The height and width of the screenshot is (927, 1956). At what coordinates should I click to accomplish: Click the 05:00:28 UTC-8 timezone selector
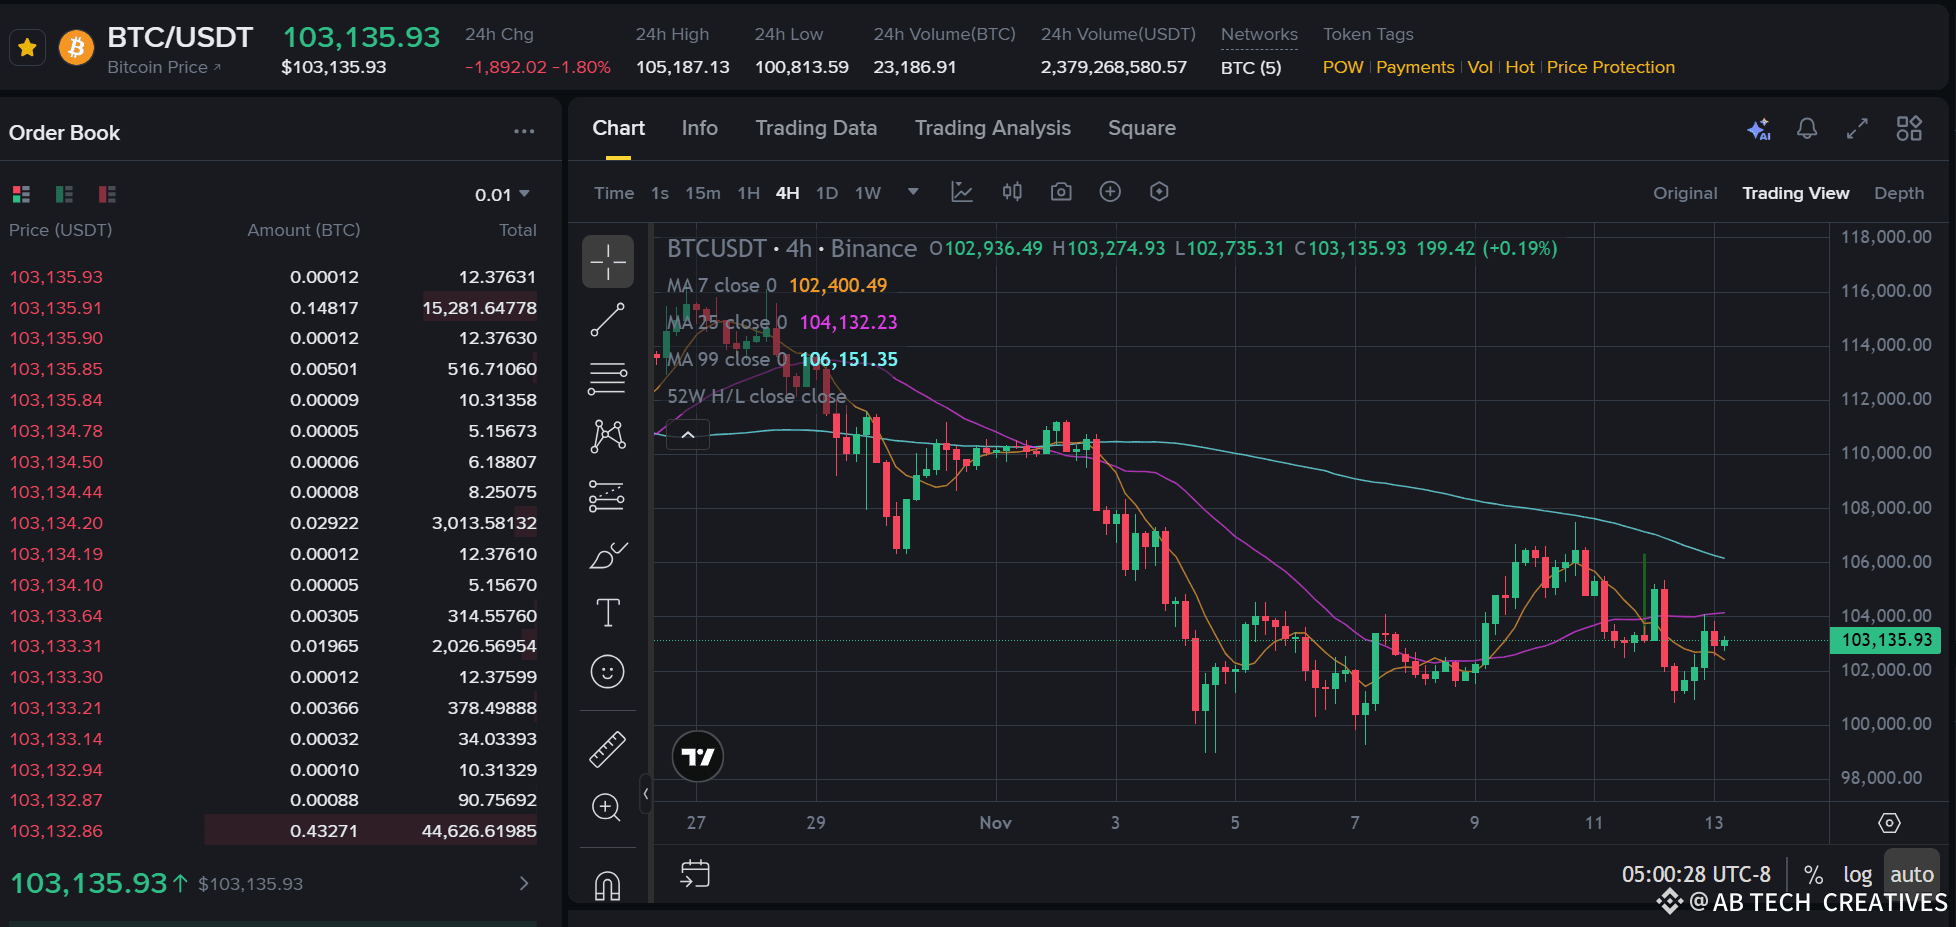[1696, 875]
